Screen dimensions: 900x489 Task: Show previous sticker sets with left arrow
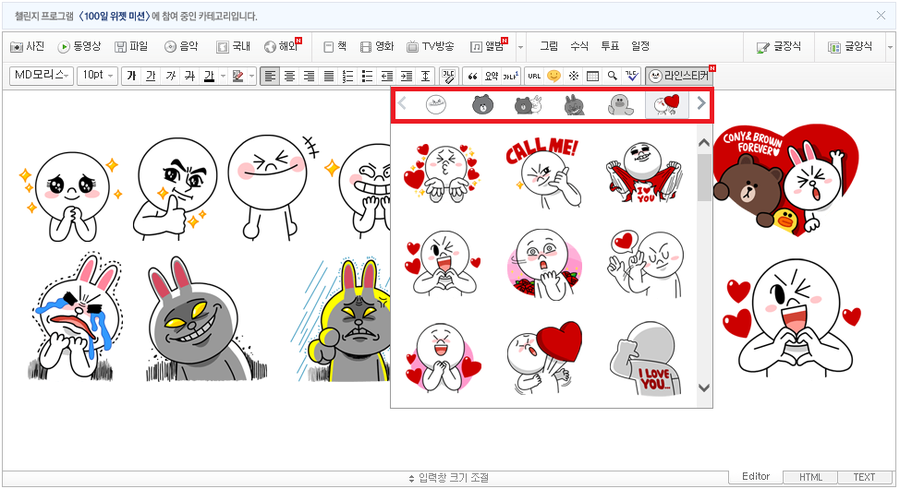402,103
